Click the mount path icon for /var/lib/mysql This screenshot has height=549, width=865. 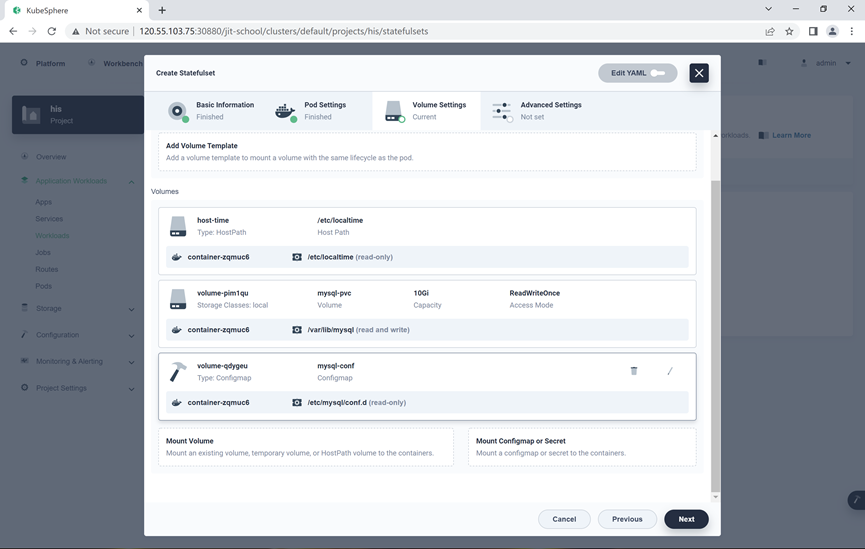[297, 330]
